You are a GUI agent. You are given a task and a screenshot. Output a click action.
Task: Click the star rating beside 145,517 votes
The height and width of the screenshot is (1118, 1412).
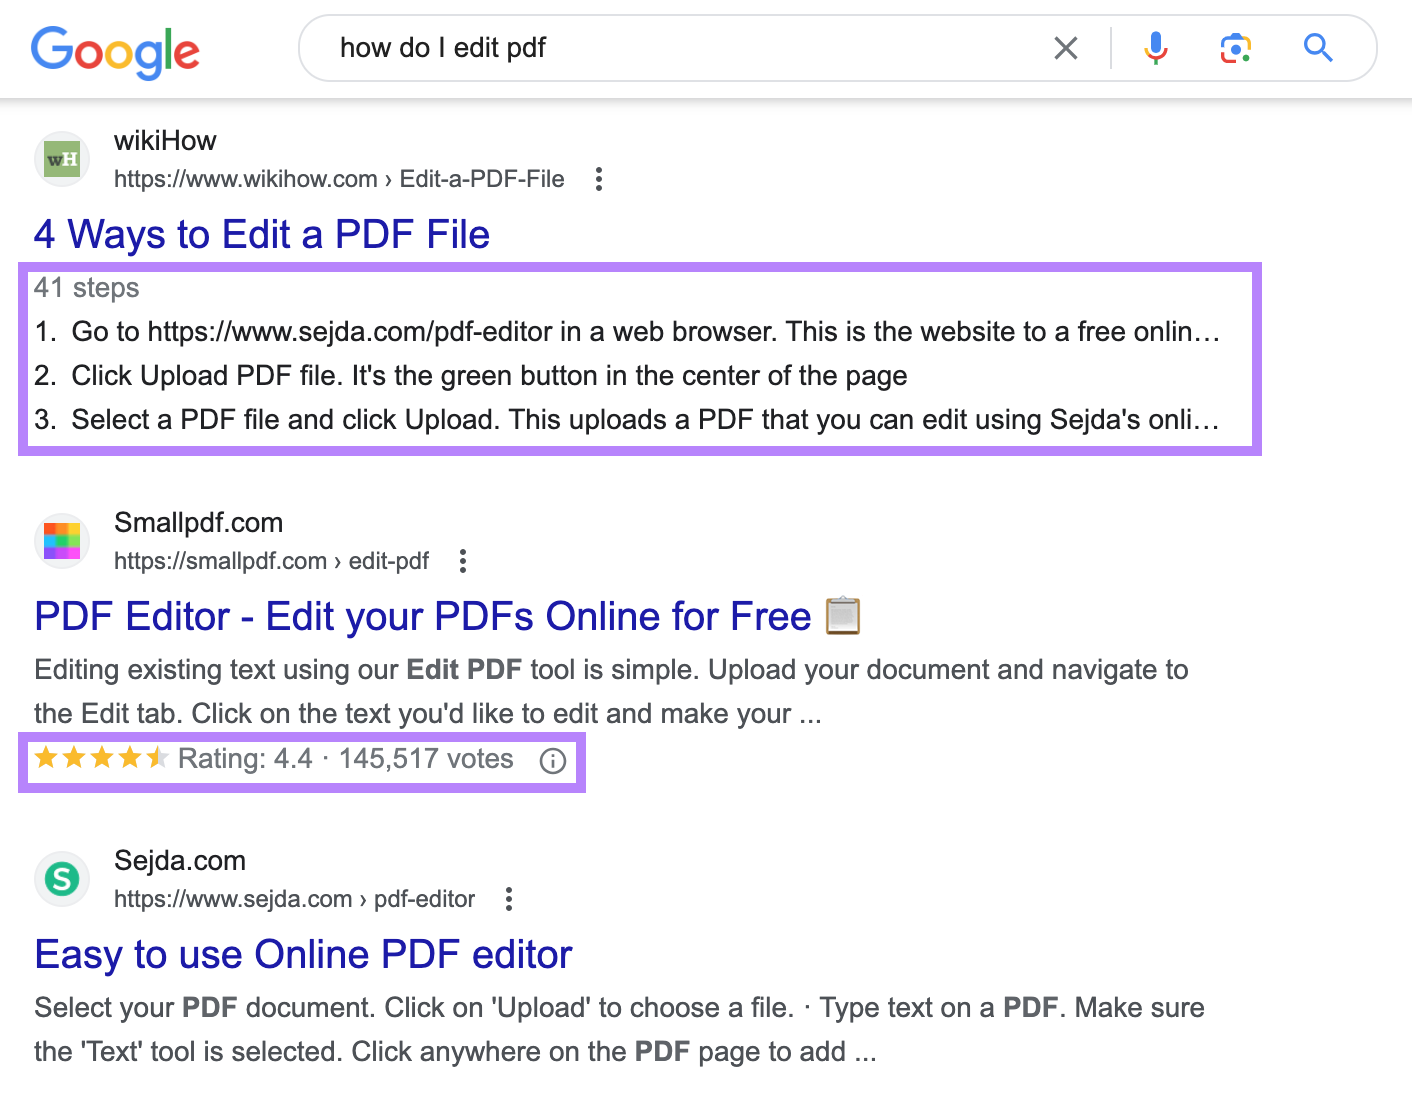click(100, 758)
